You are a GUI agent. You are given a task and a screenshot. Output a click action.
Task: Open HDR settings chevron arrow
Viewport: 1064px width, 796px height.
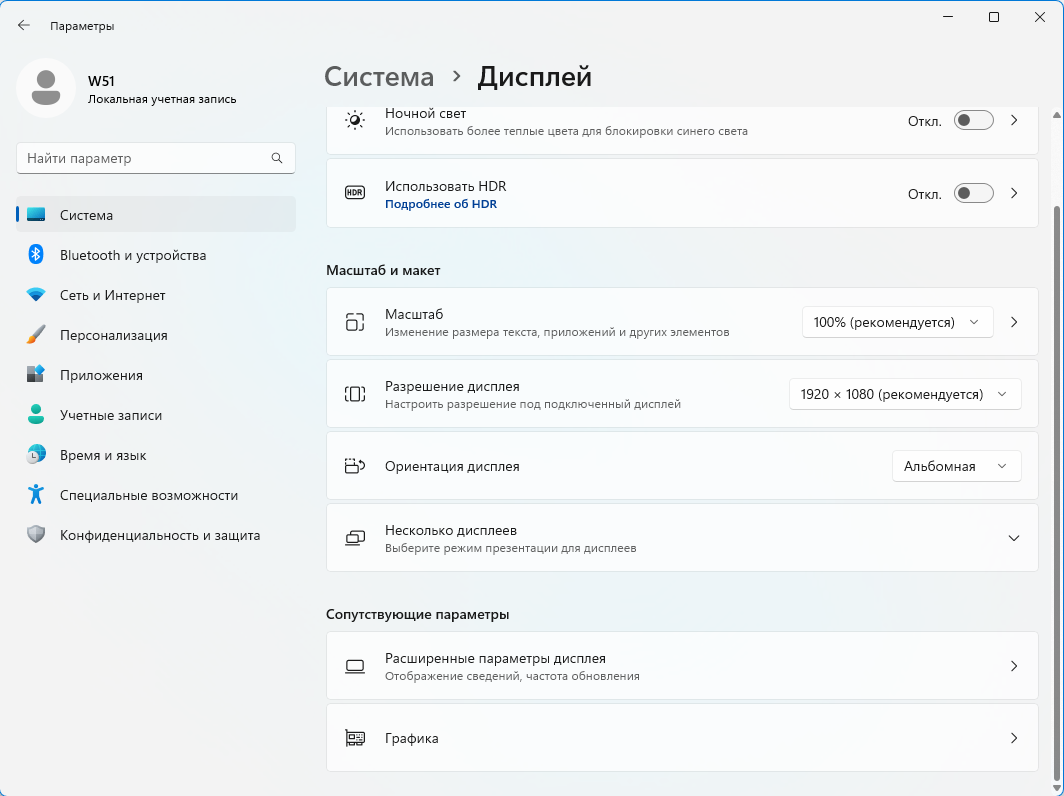click(x=1014, y=193)
